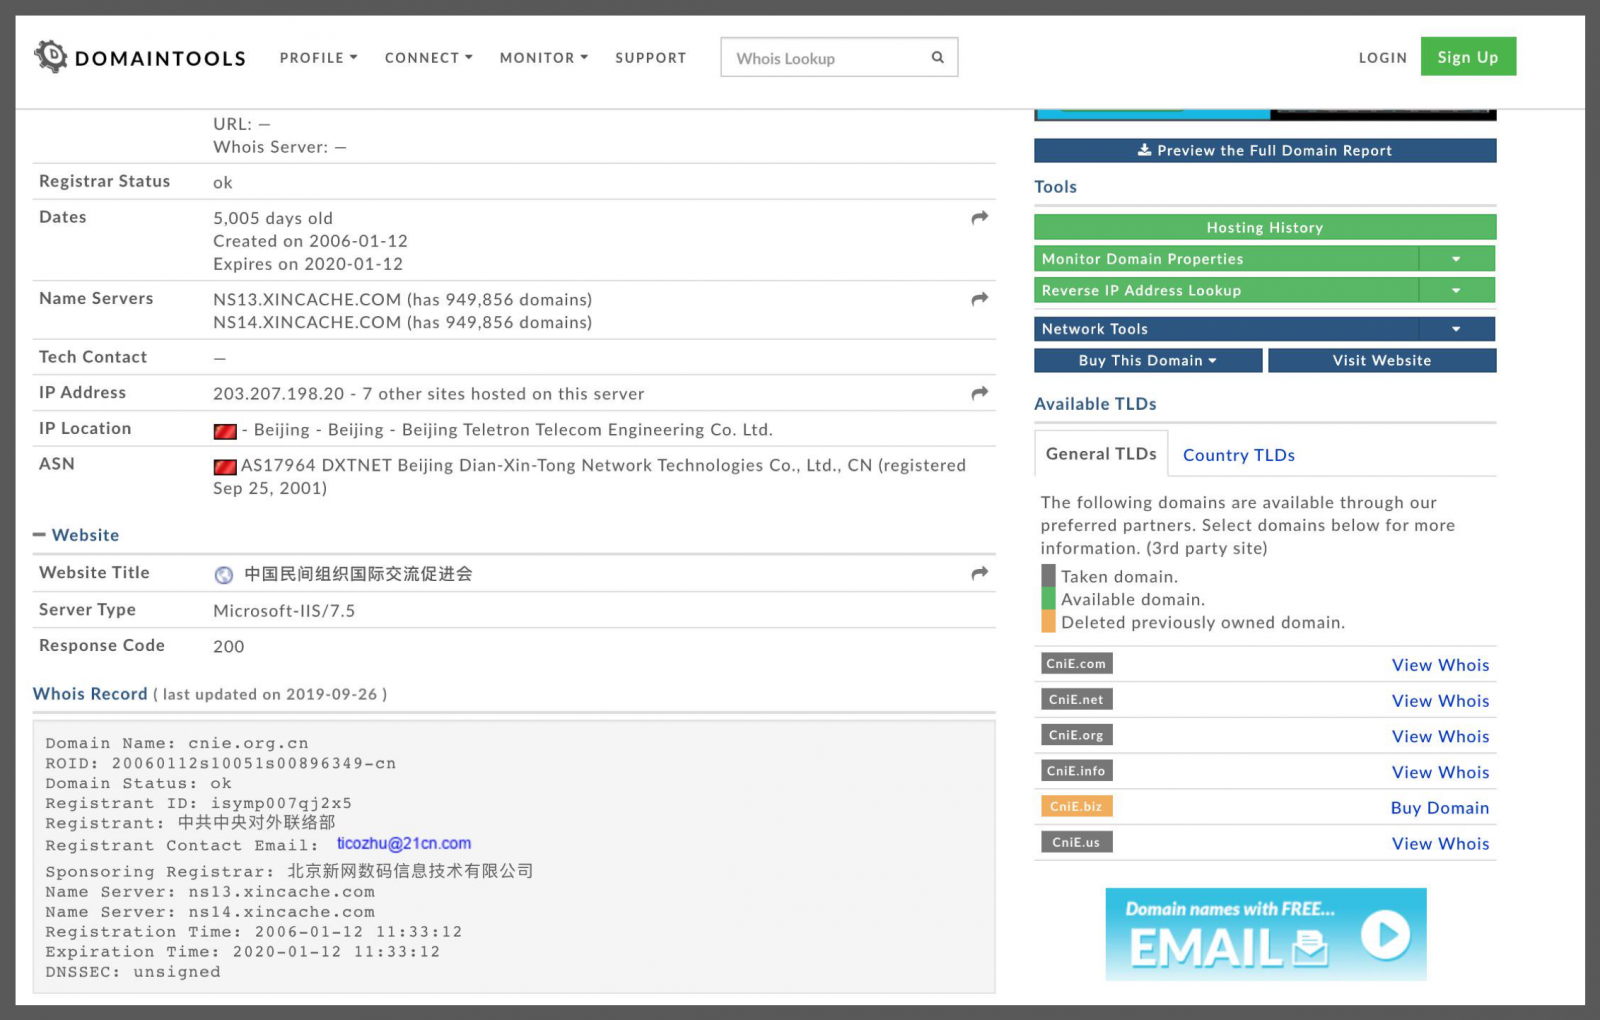This screenshot has width=1600, height=1020.
Task: Expand the Monitor Domain Properties dropdown
Action: pyautogui.click(x=1456, y=258)
